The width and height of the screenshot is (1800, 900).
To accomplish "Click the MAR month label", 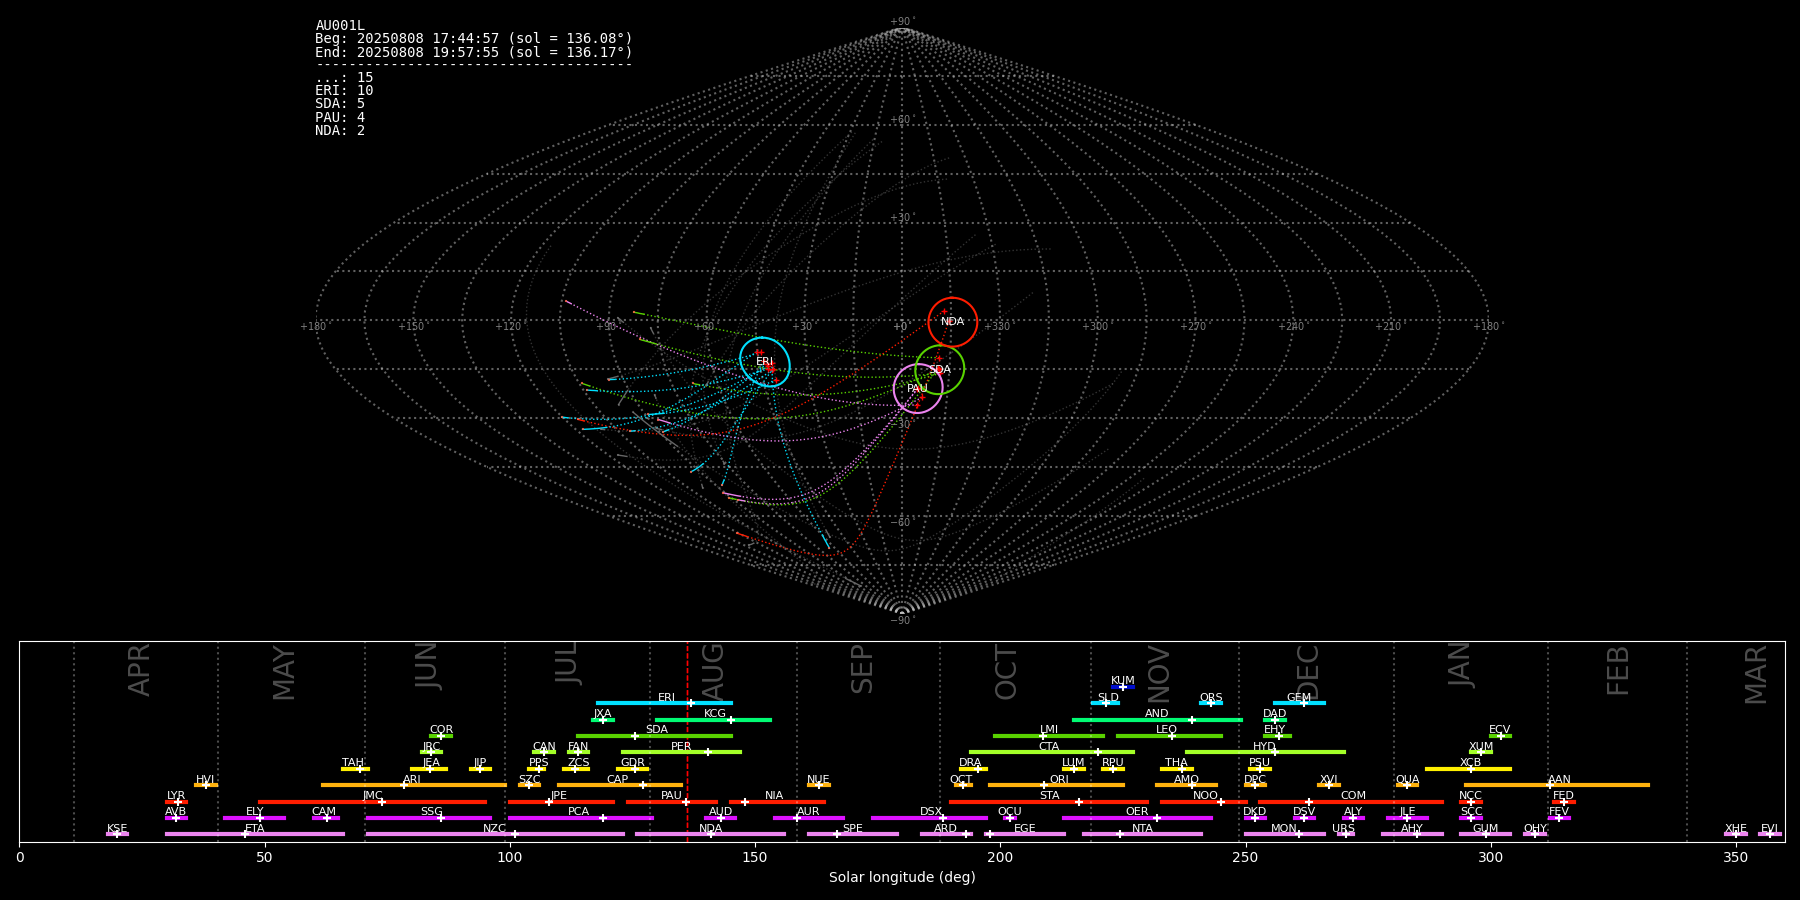I will click(1756, 675).
